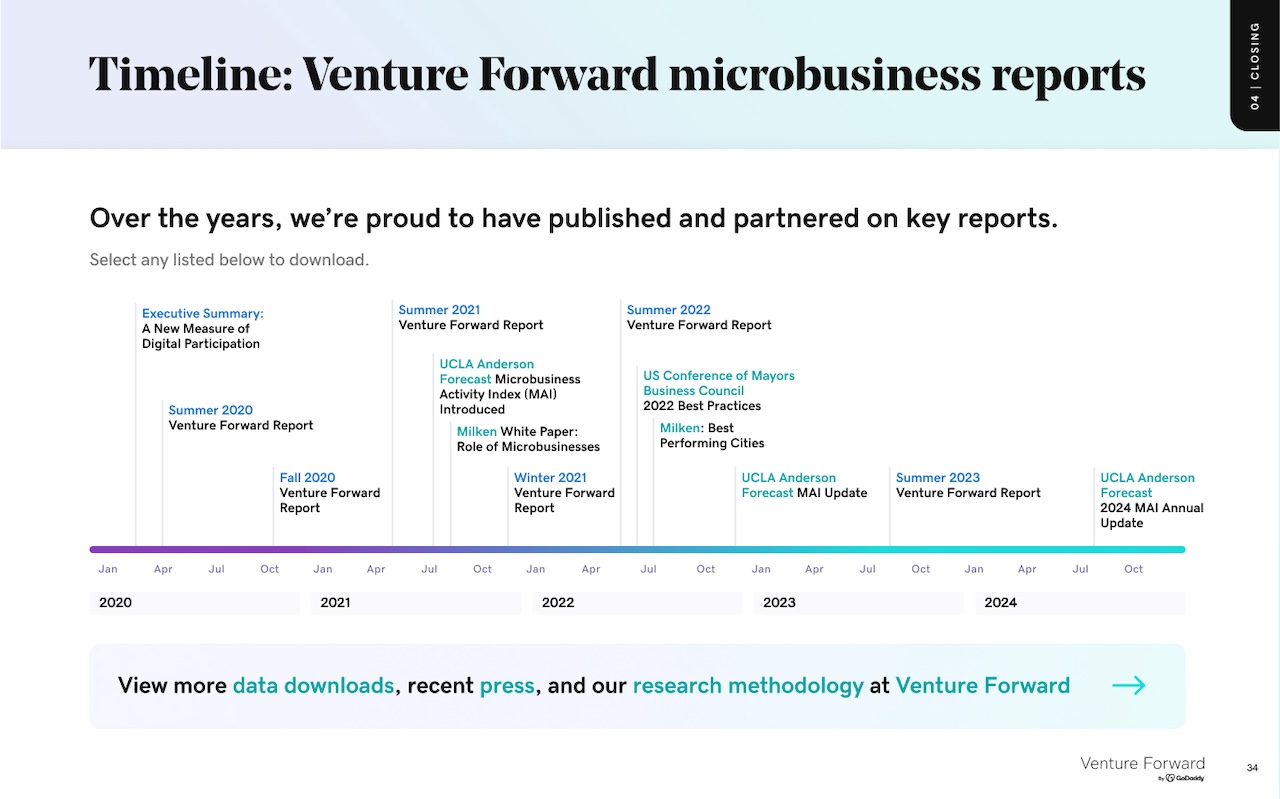Open Winter 2021 Venture Forward Report
The height and width of the screenshot is (799, 1280).
(550, 478)
